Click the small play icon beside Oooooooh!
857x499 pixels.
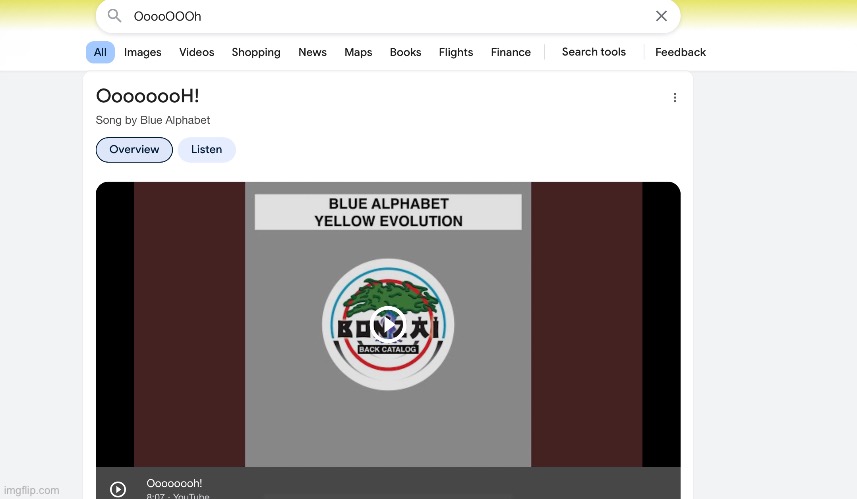[118, 489]
